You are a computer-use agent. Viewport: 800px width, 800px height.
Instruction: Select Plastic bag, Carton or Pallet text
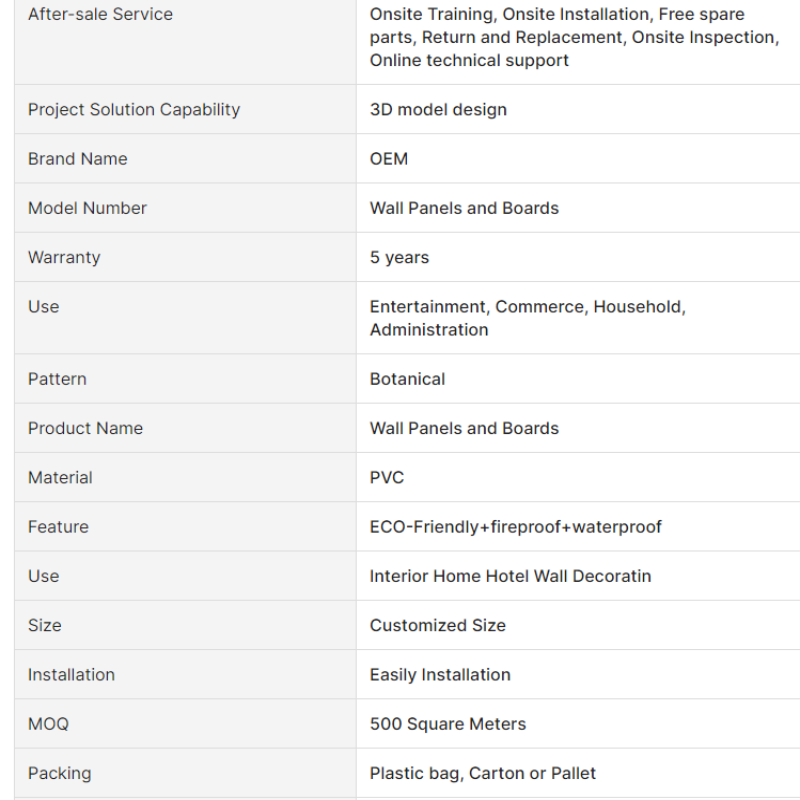tap(483, 773)
